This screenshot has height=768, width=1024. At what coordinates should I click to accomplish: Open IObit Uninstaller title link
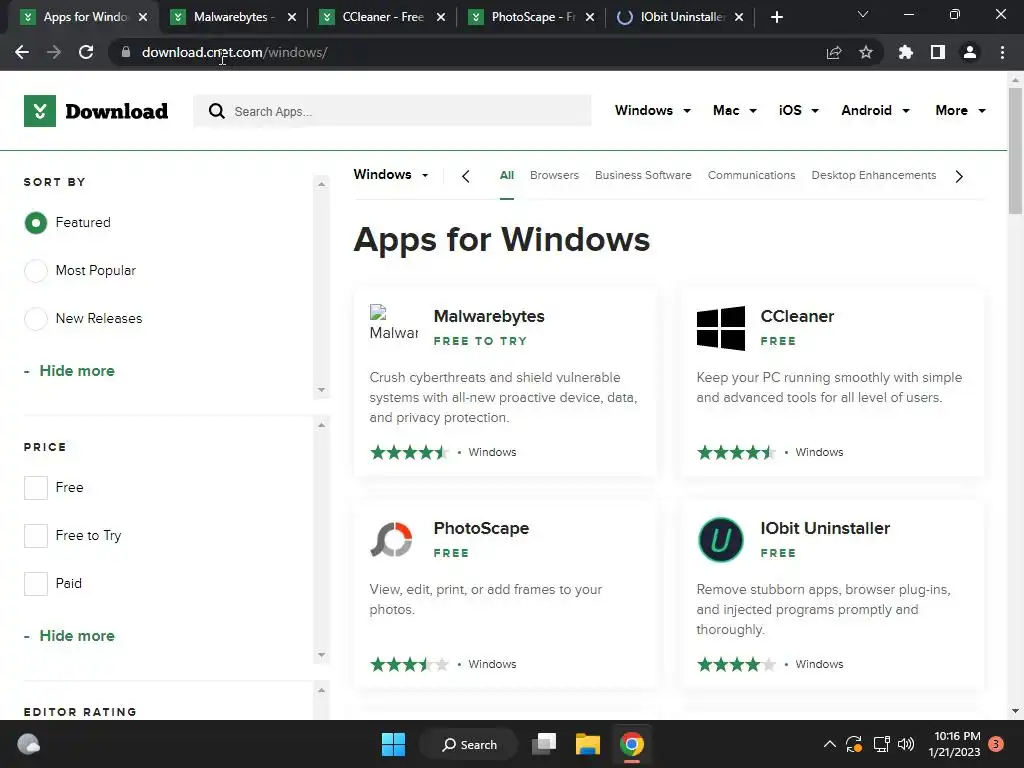pos(825,528)
